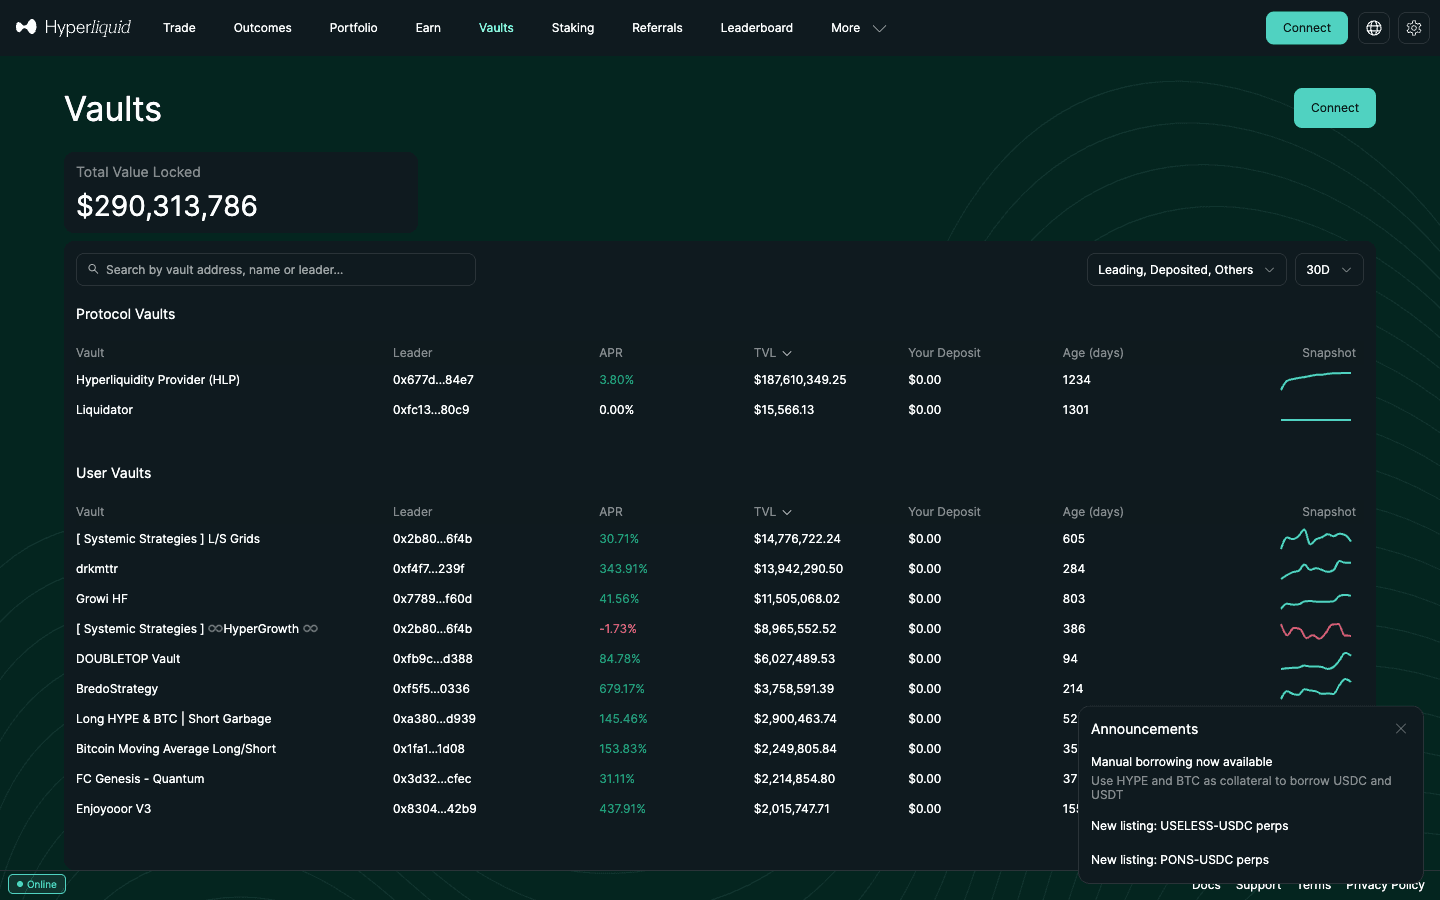The width and height of the screenshot is (1440, 900).
Task: Open the Outcomes page
Action: (263, 28)
